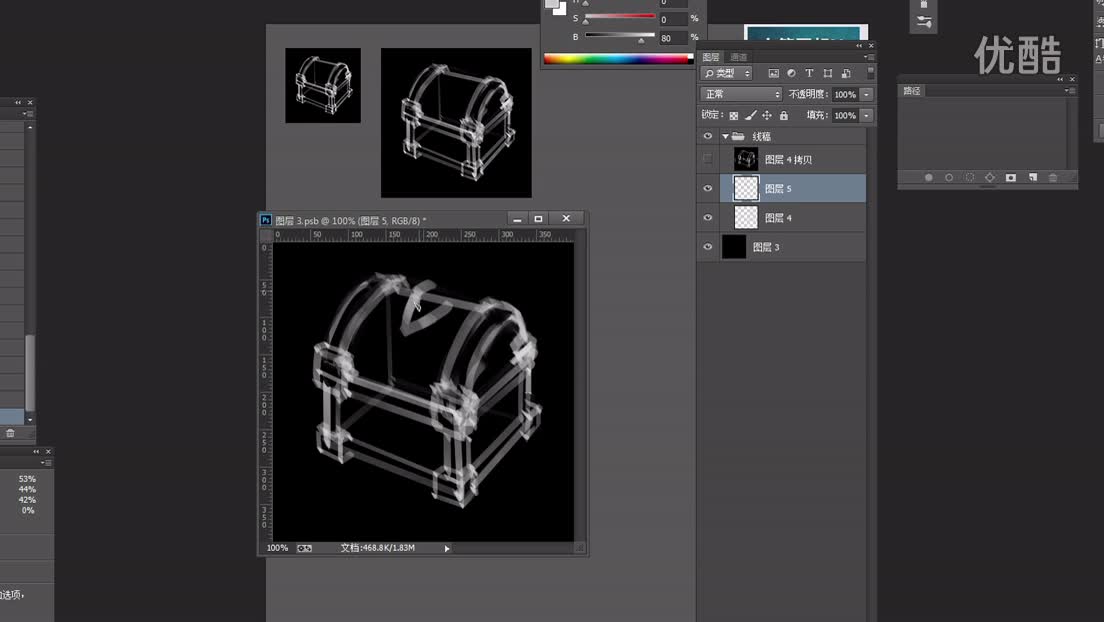
Task: Select the 路径 panel tab
Action: [912, 91]
